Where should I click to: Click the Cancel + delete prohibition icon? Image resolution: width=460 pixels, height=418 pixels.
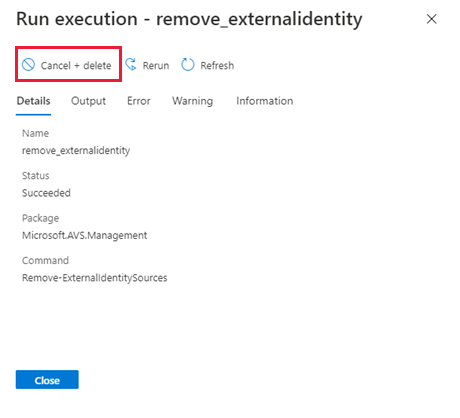28,65
